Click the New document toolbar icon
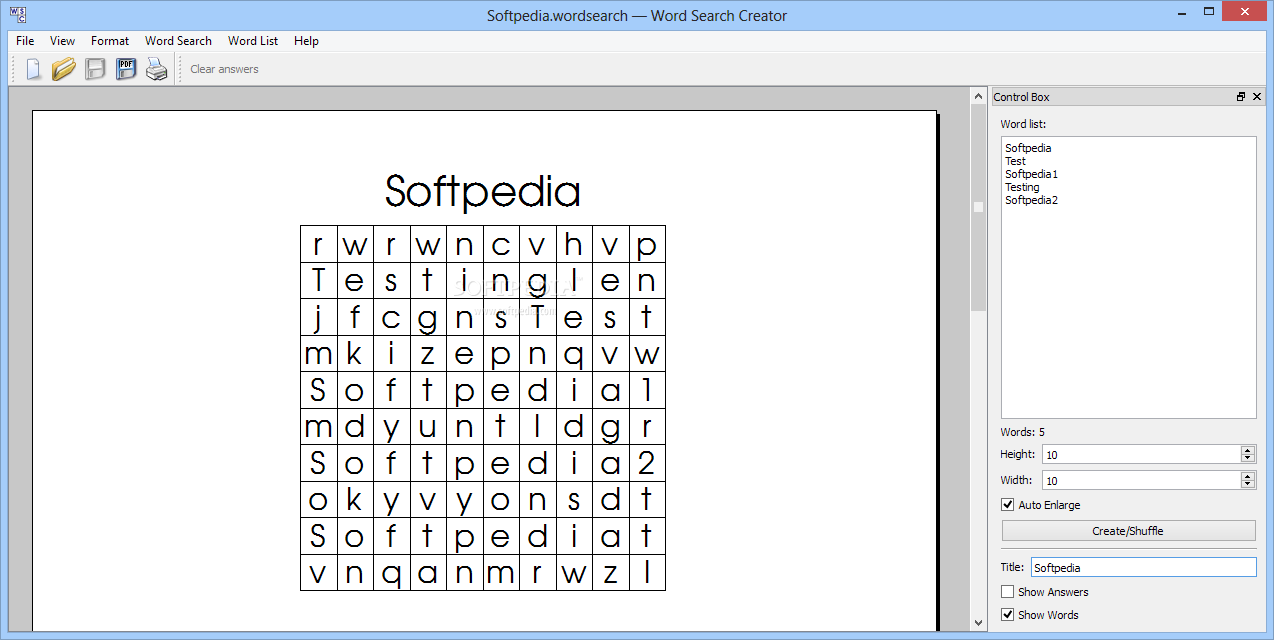The height and width of the screenshot is (640, 1274). pos(33,69)
